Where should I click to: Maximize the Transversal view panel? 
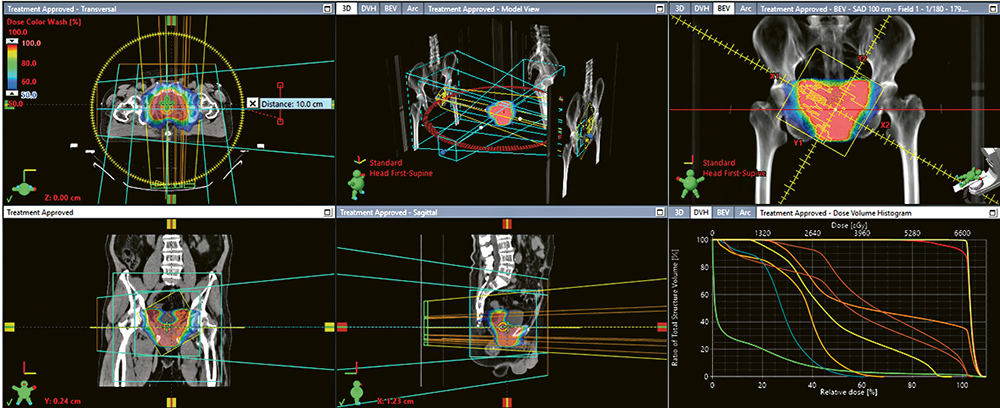pos(326,8)
